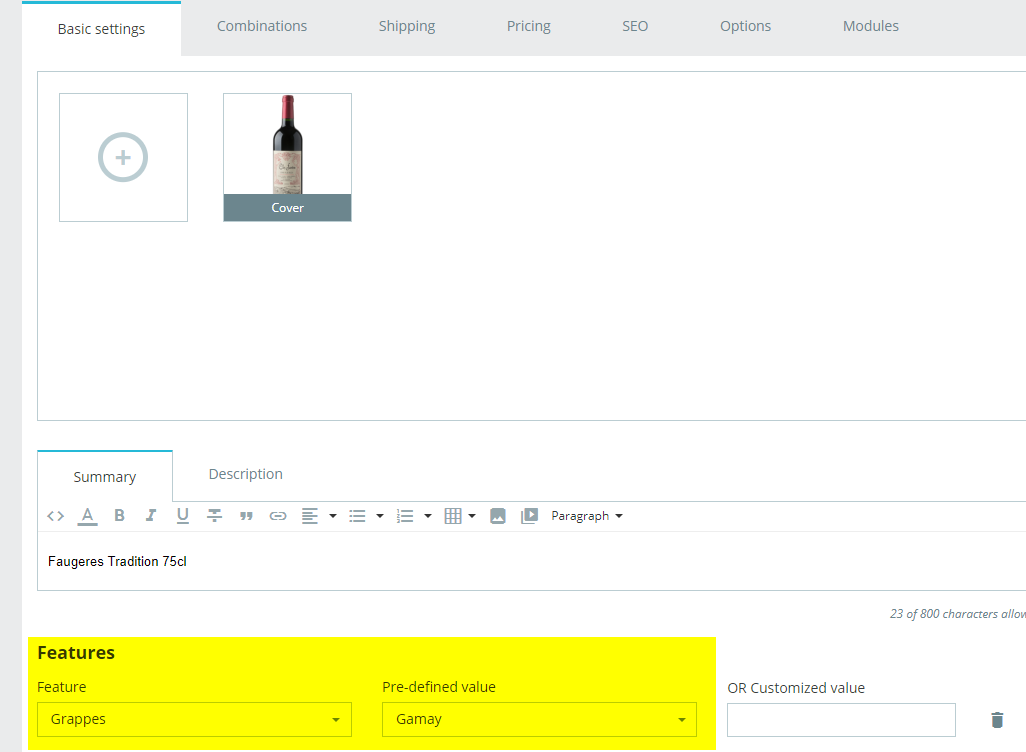Open the Options tab
This screenshot has height=752, width=1026.
point(745,26)
